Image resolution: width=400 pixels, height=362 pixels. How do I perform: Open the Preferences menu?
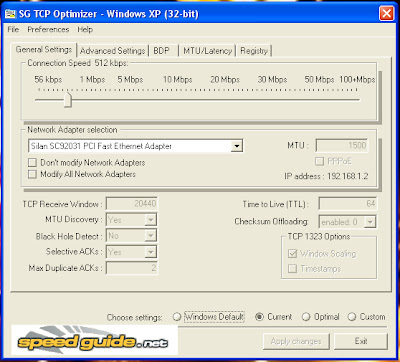point(48,29)
